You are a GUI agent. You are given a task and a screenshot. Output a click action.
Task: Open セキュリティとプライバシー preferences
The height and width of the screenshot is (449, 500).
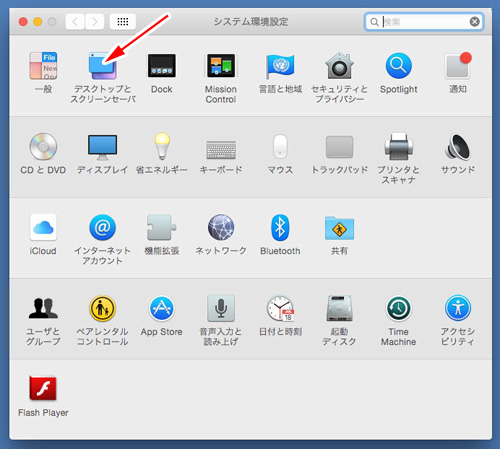pos(339,66)
